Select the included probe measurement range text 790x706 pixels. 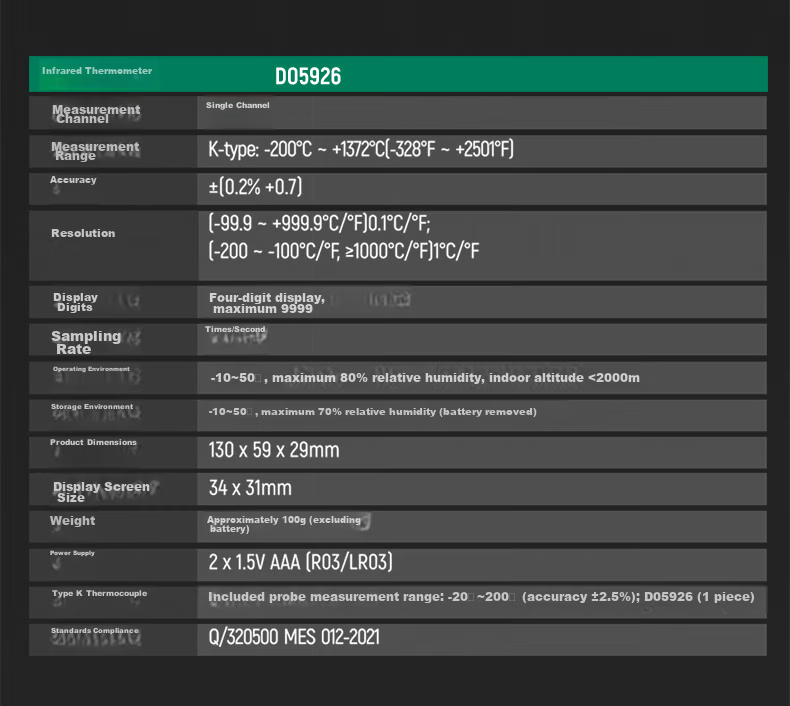[481, 597]
